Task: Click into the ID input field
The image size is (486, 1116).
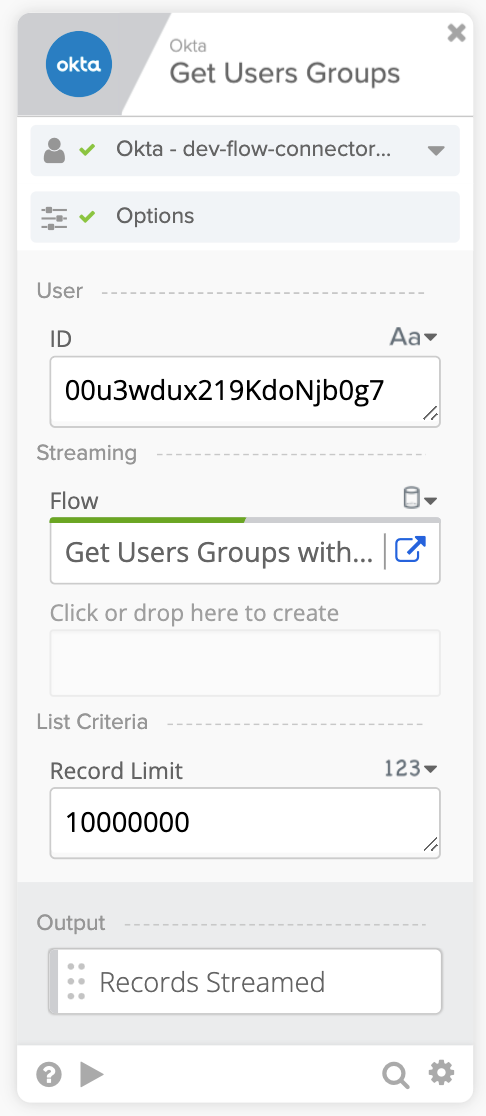Action: (245, 391)
